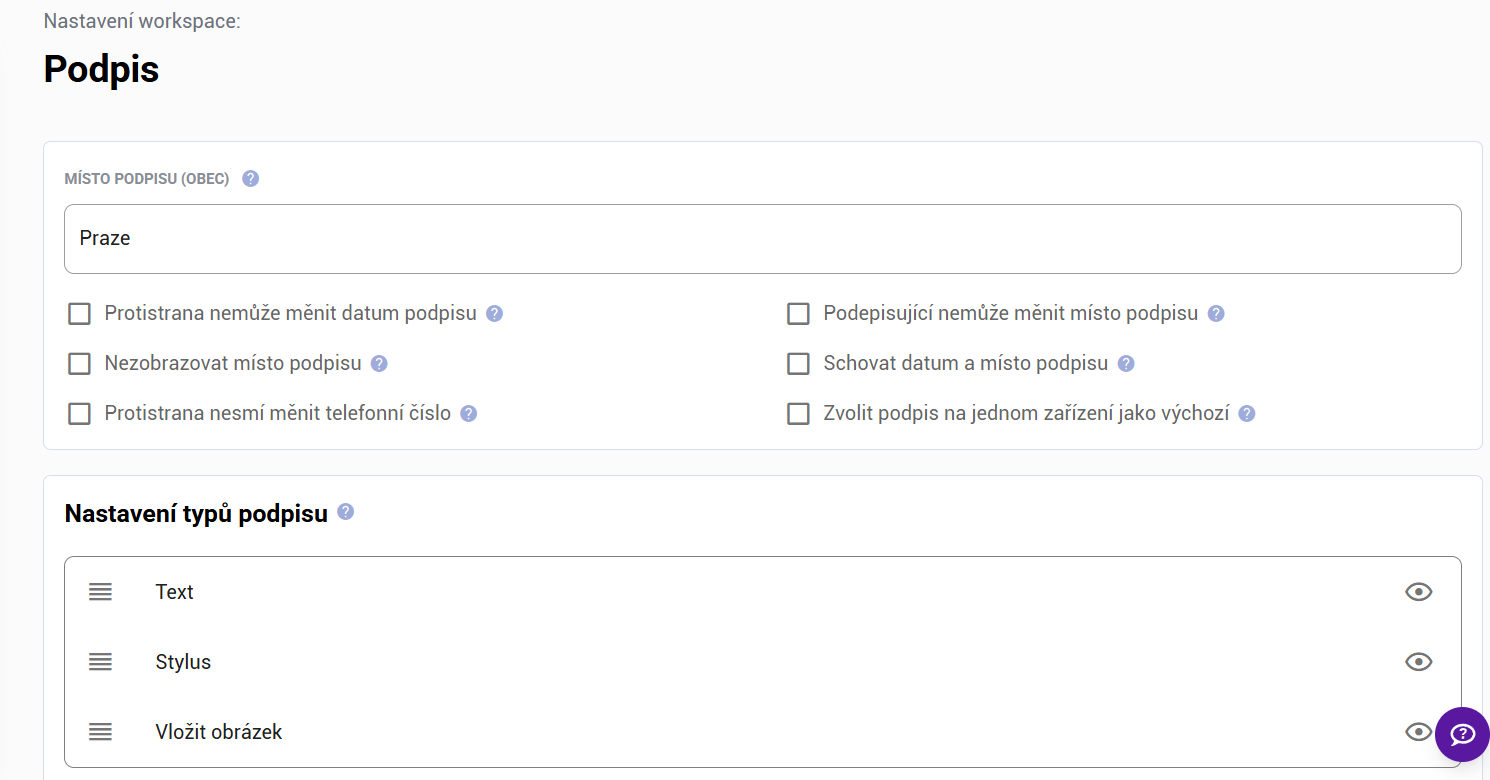Click the Místo podpisu input field containing Praze

pos(762,239)
